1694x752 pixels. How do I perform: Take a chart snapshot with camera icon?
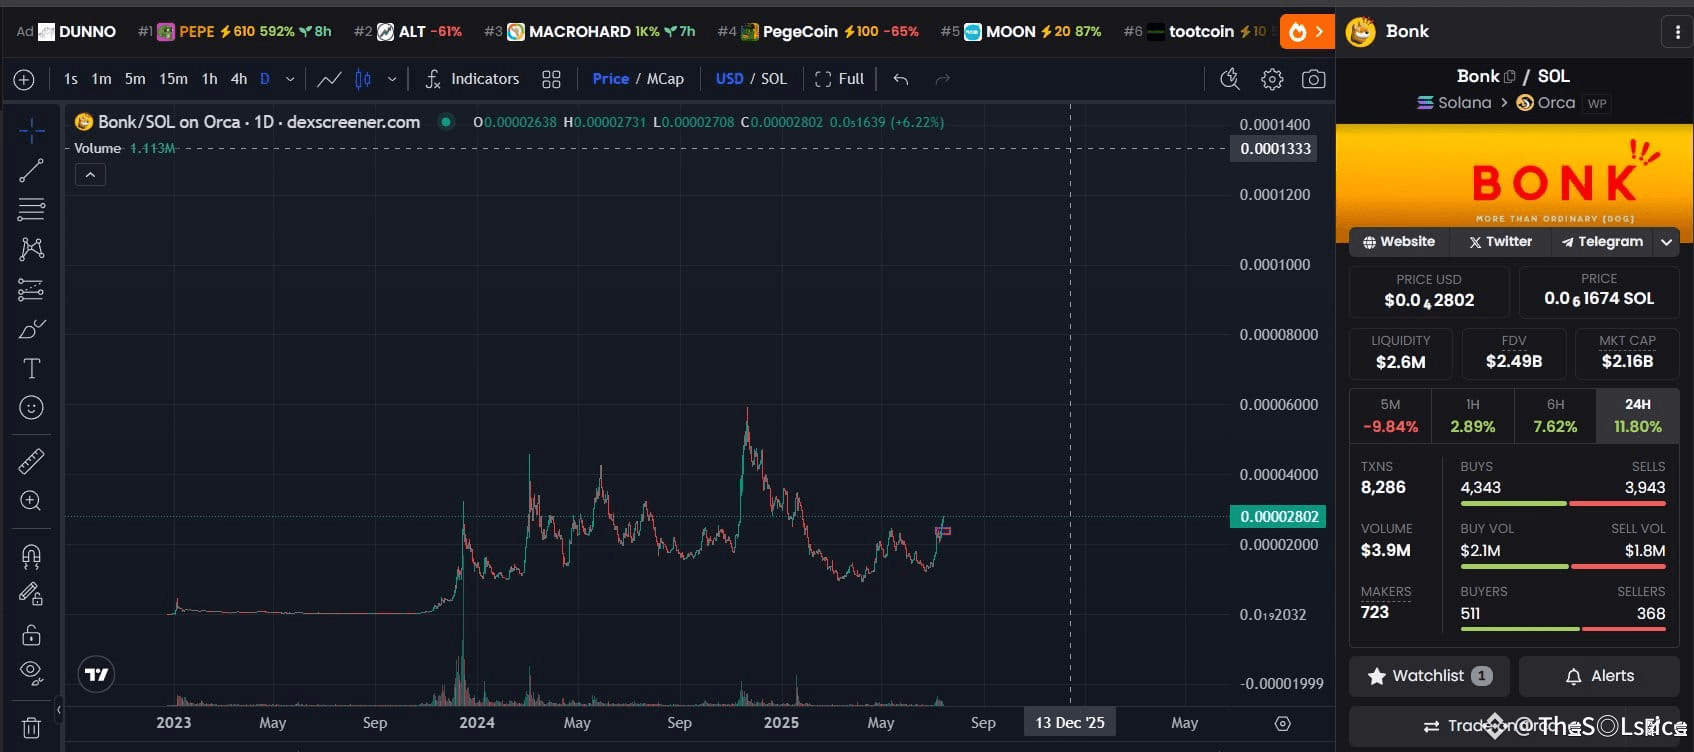point(1313,79)
